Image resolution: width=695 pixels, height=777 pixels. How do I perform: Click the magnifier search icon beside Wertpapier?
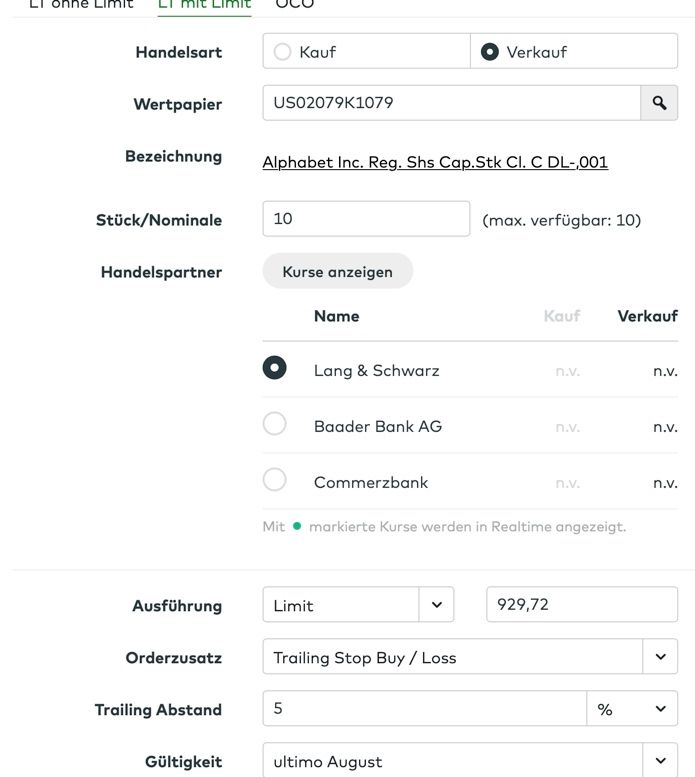pyautogui.click(x=659, y=103)
